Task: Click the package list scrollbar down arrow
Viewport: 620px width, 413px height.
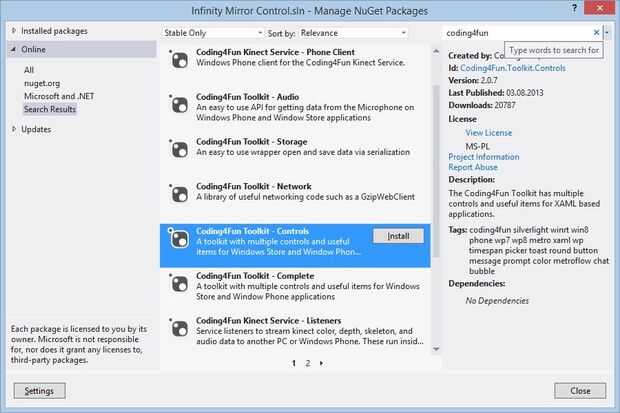Action: point(436,349)
